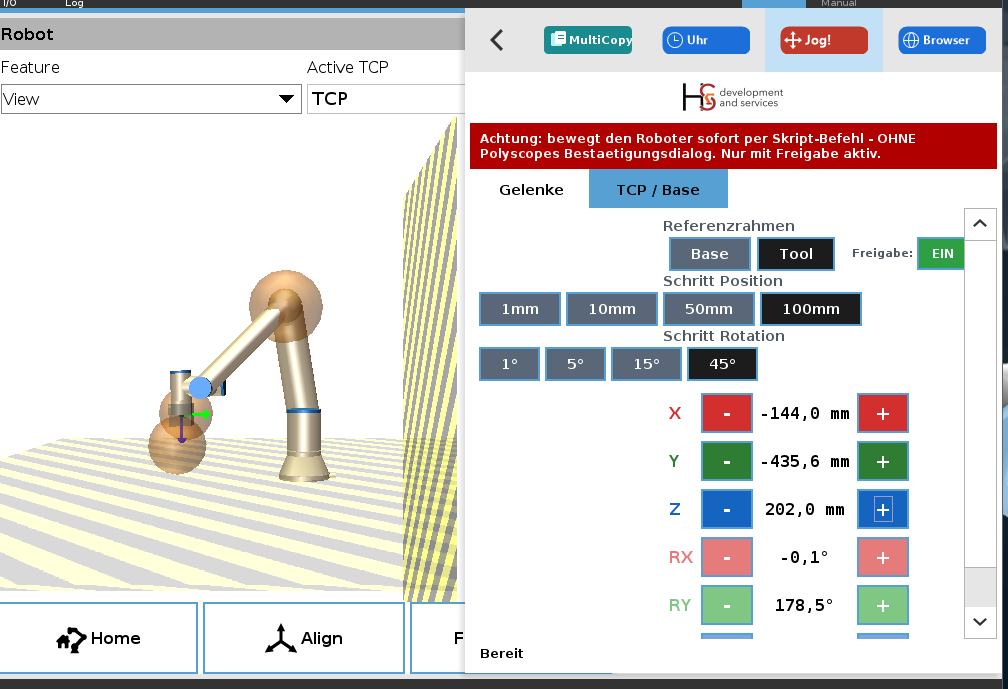Click the RY value 178,5°
The height and width of the screenshot is (689, 1008).
coord(804,605)
